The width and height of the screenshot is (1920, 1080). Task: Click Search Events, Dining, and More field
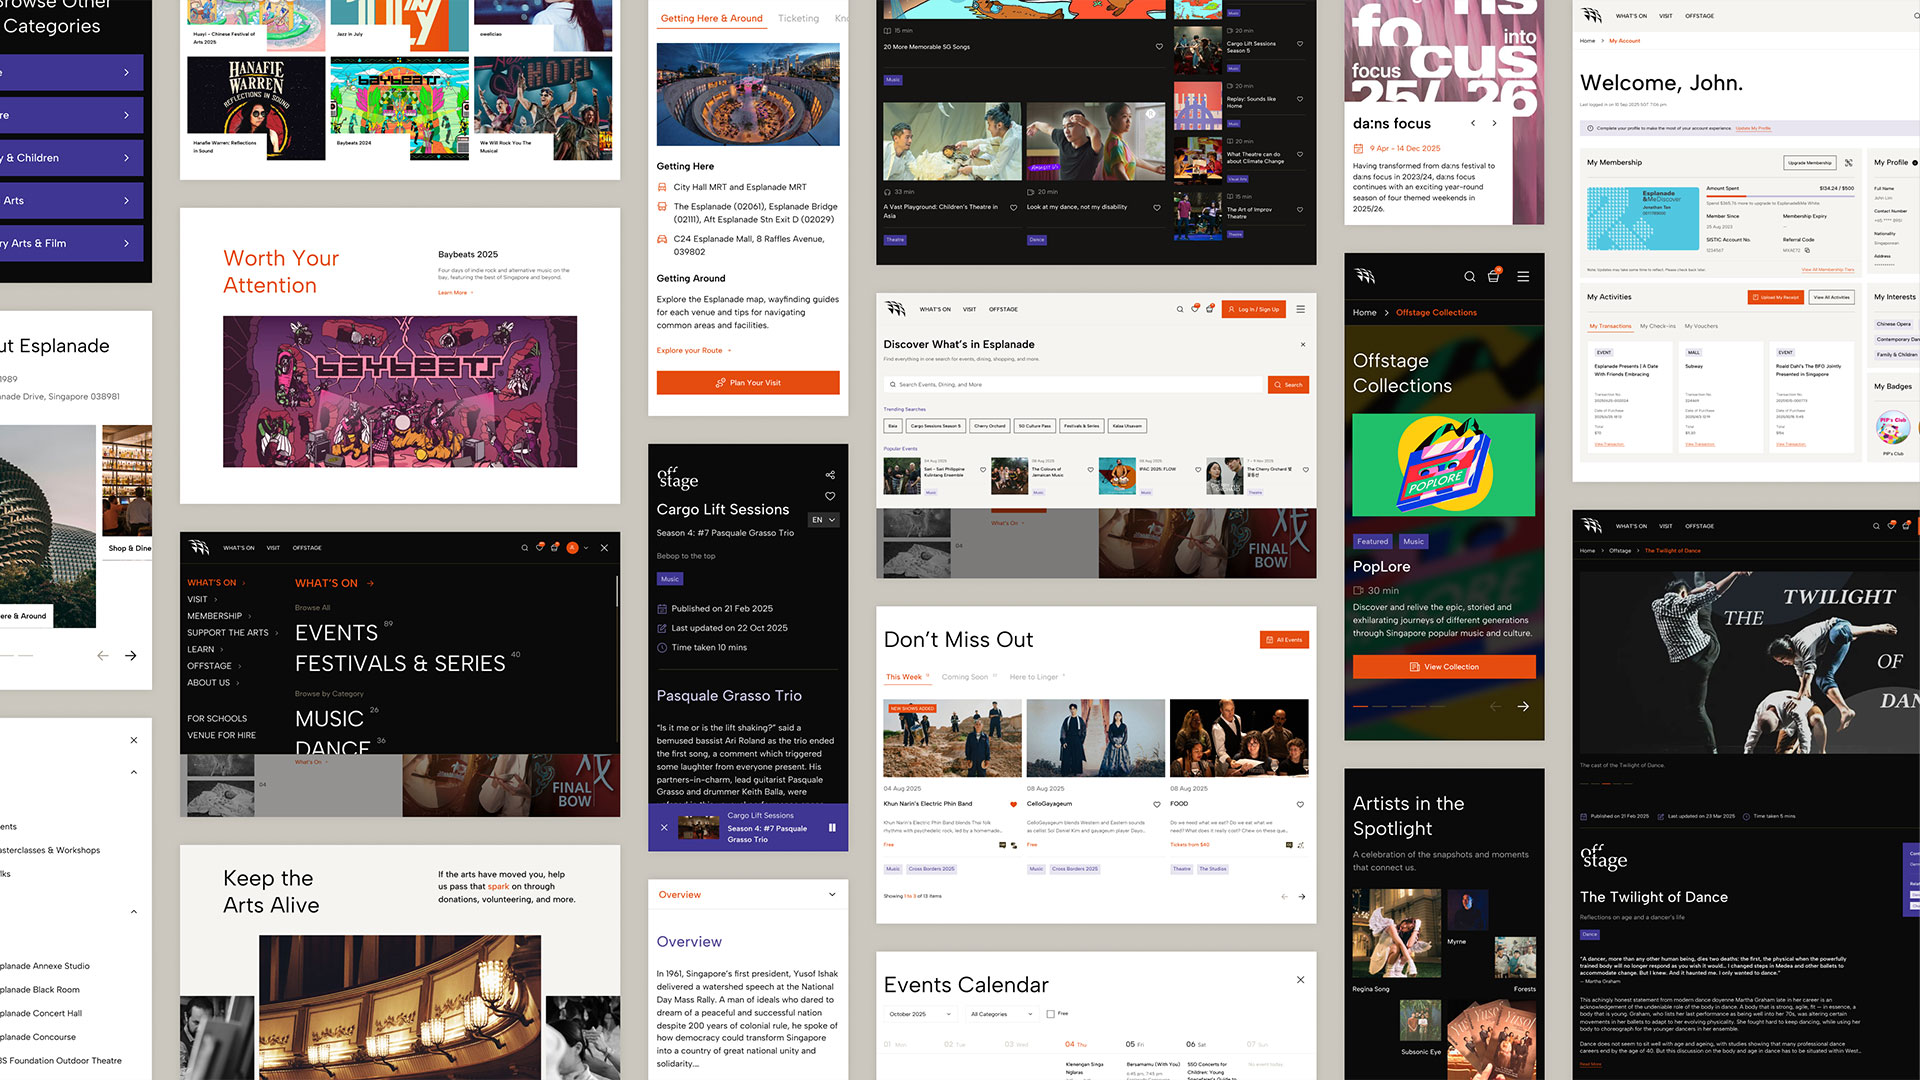(x=1075, y=385)
